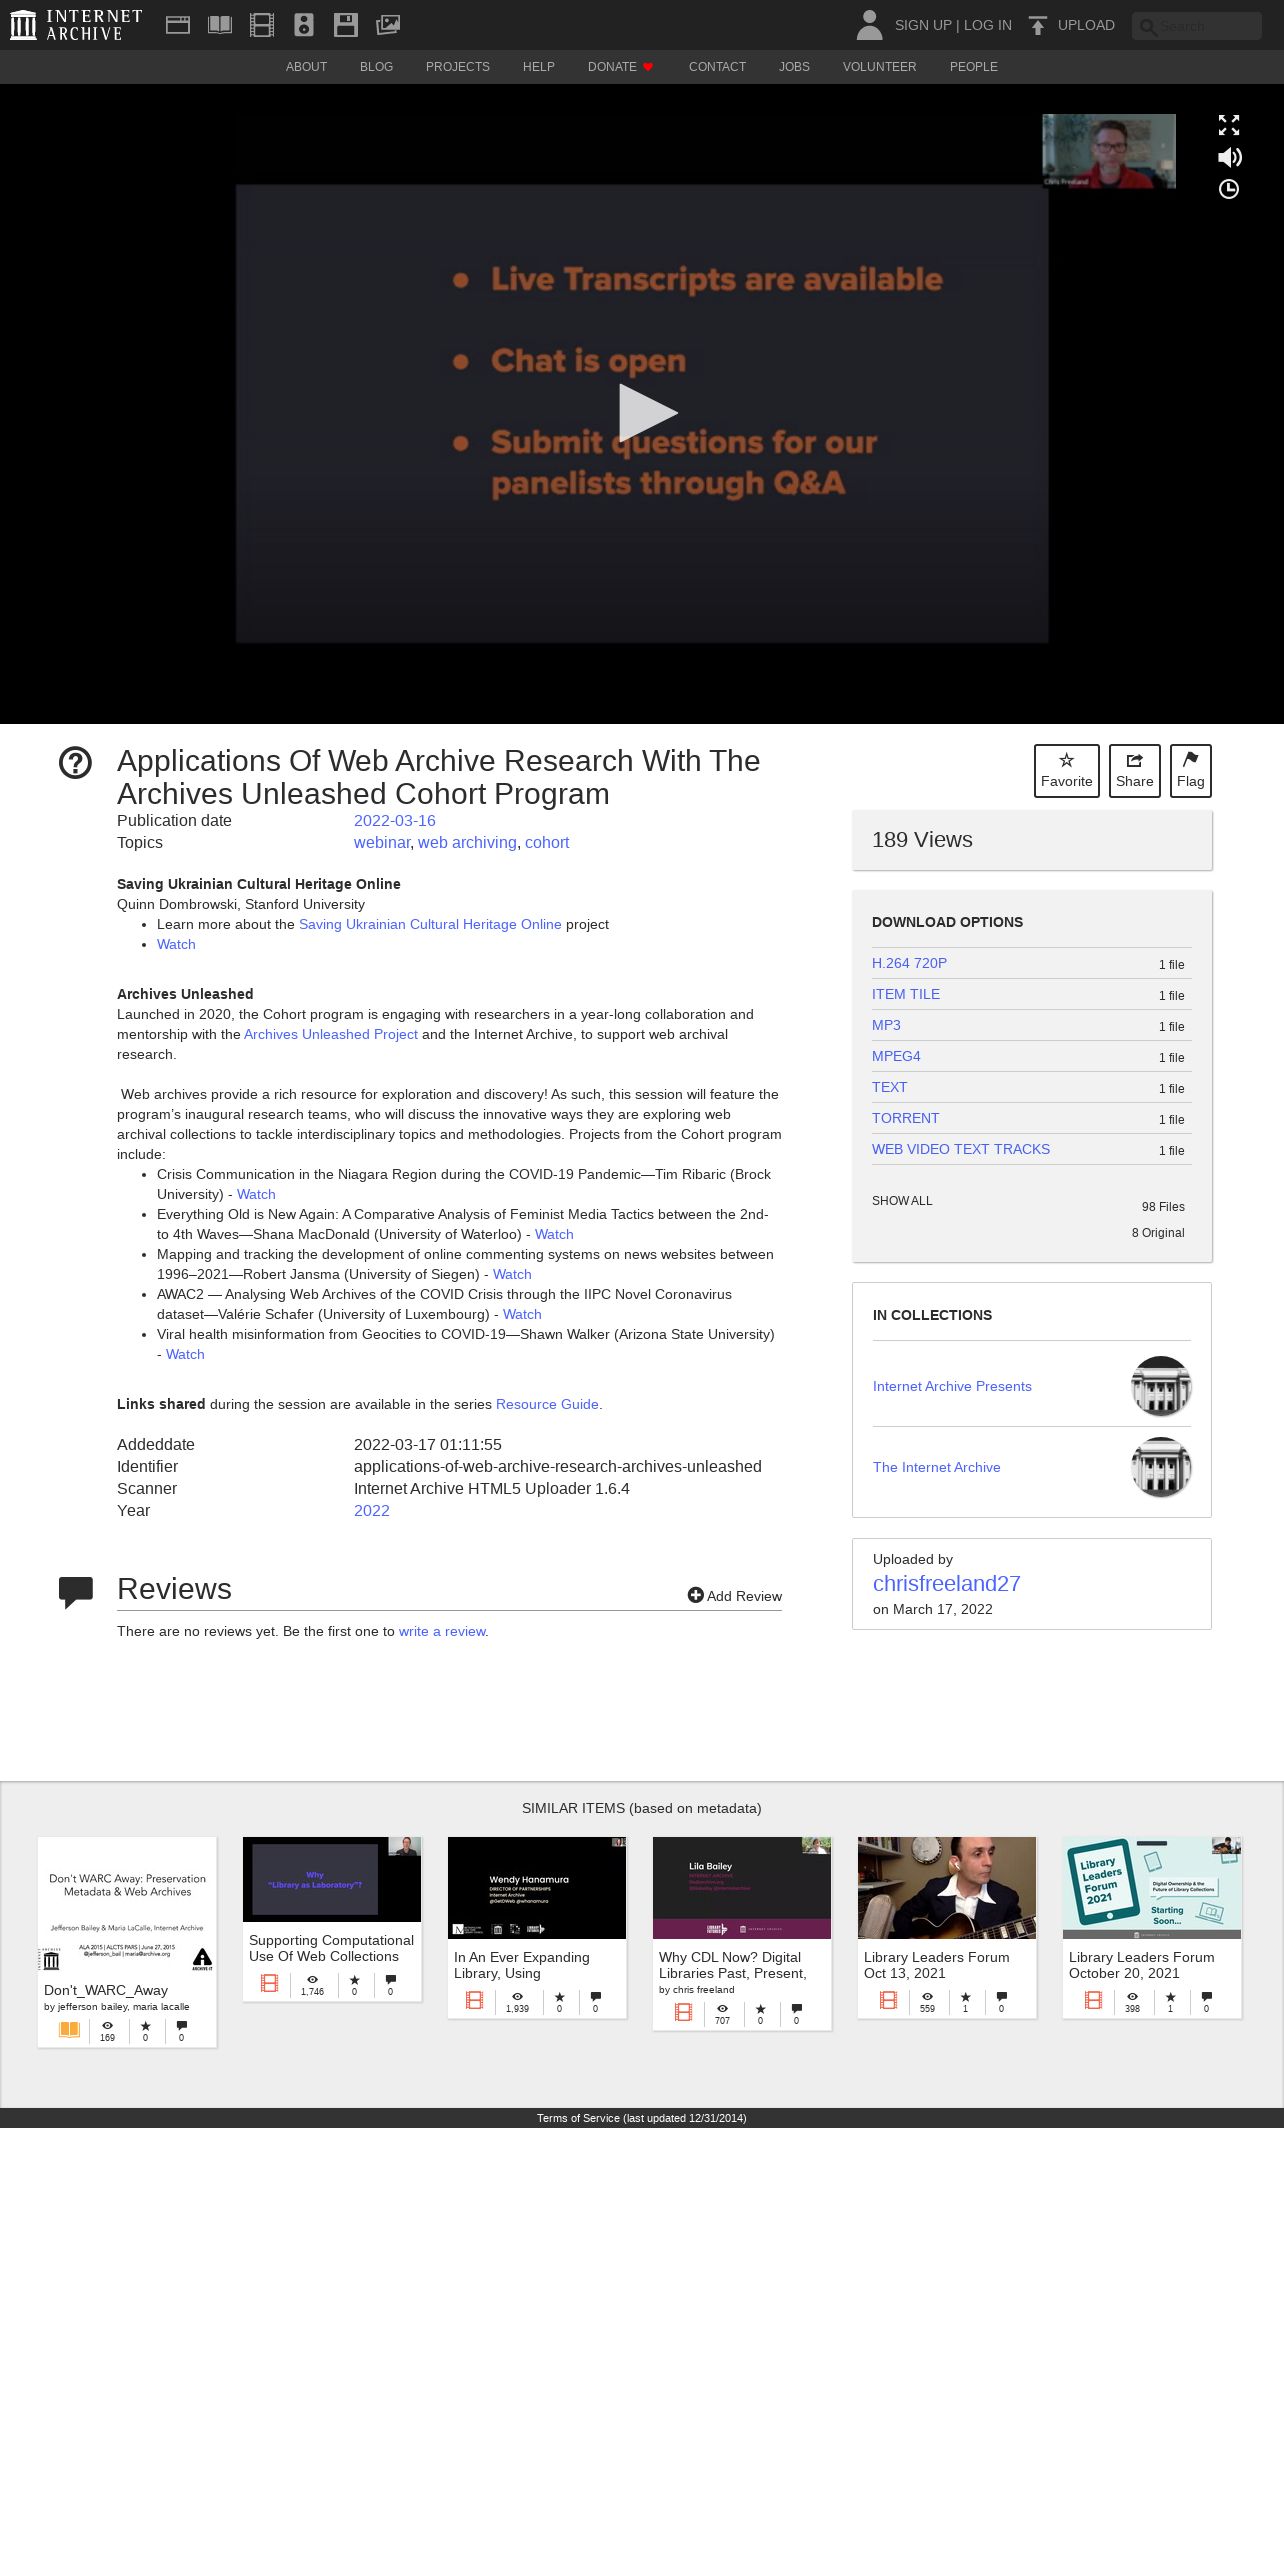This screenshot has width=1284, height=2568.
Task: Open the Audio speaker icon
Action: (x=304, y=25)
